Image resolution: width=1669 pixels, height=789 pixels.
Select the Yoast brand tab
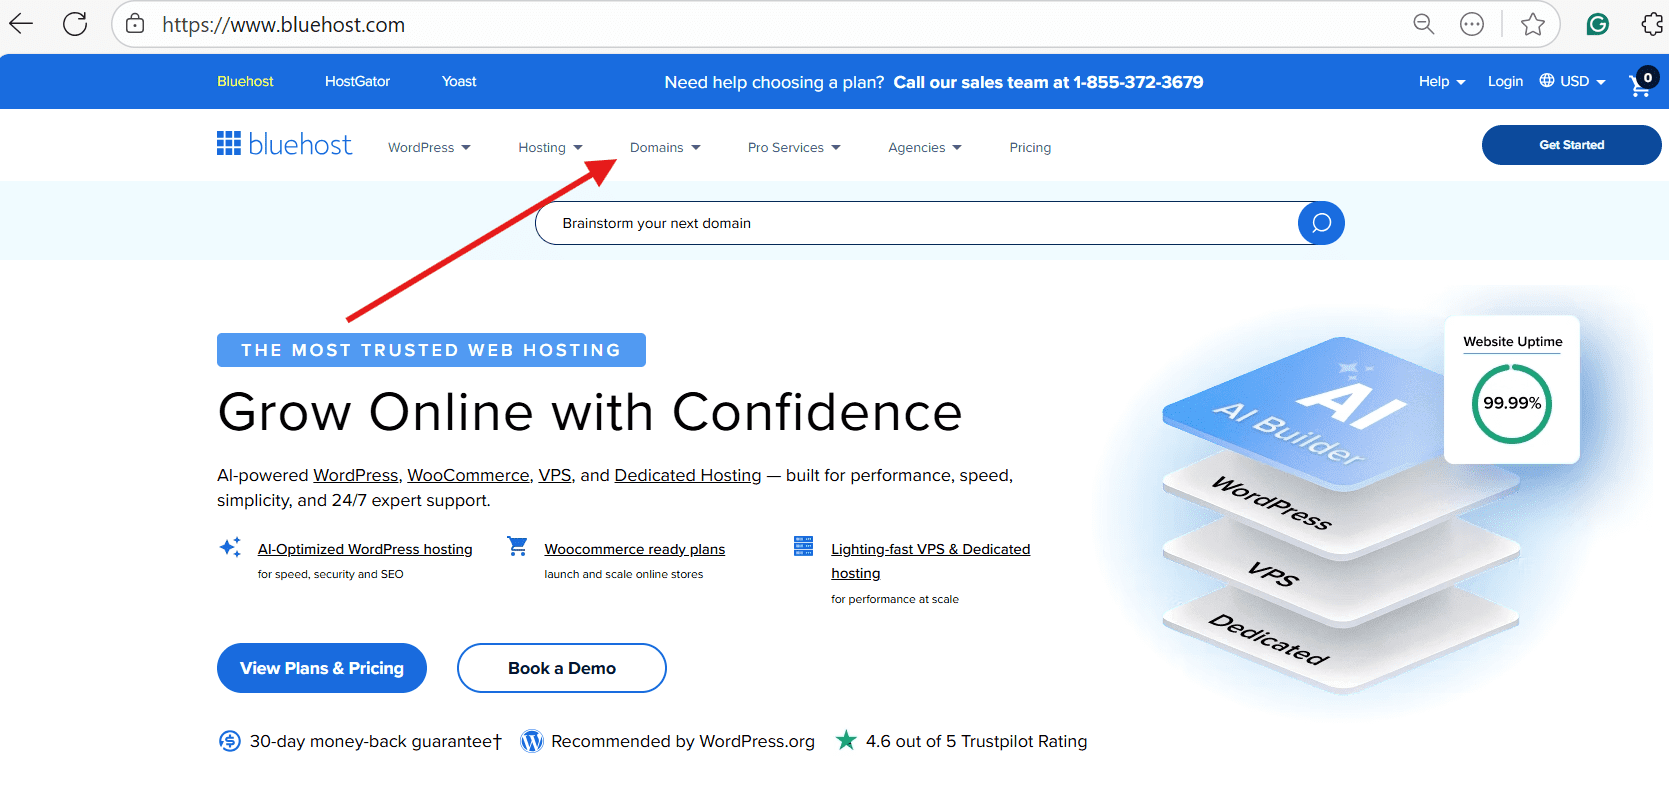click(x=459, y=81)
